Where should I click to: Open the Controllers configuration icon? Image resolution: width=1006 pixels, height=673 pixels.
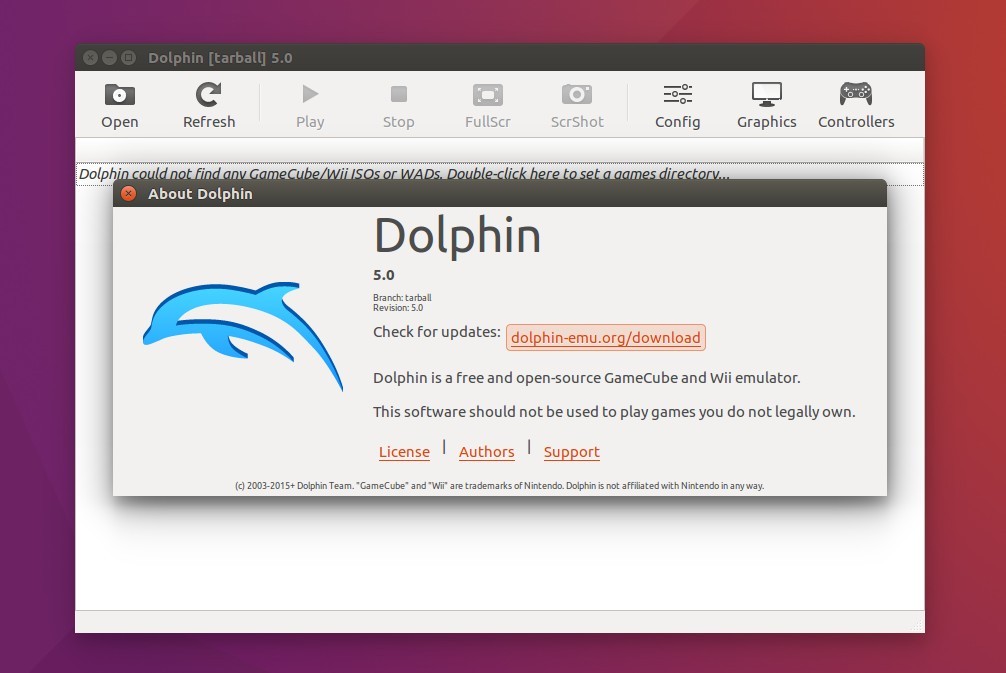tap(856, 103)
